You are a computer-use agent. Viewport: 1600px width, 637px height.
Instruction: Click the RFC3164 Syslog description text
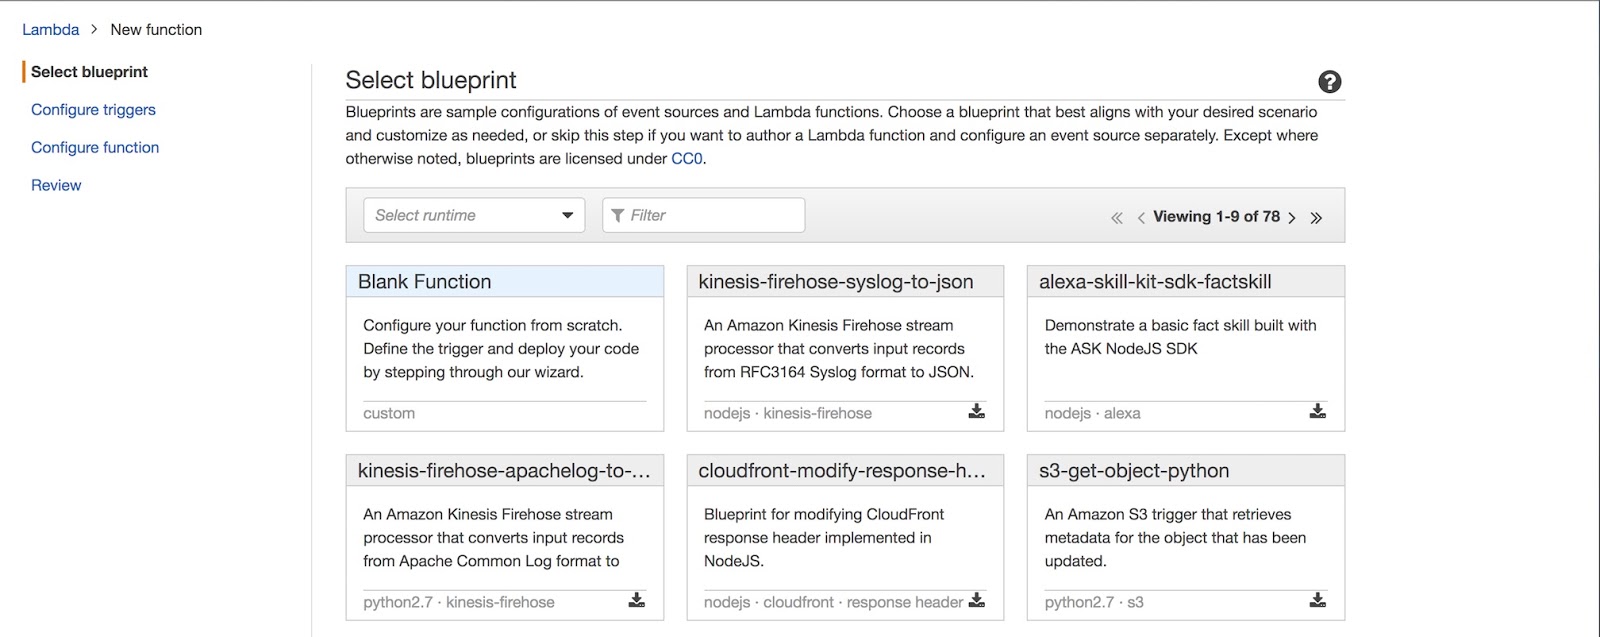[838, 349]
